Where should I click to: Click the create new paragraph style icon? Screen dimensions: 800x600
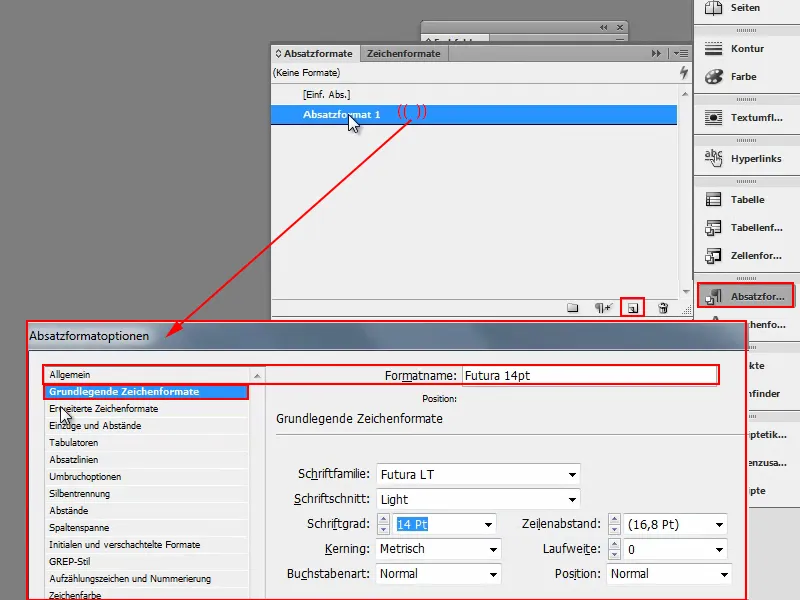(x=633, y=308)
